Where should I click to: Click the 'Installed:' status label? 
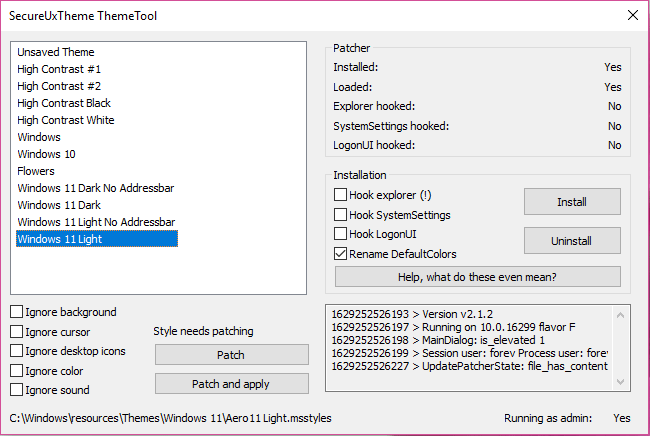[356, 67]
